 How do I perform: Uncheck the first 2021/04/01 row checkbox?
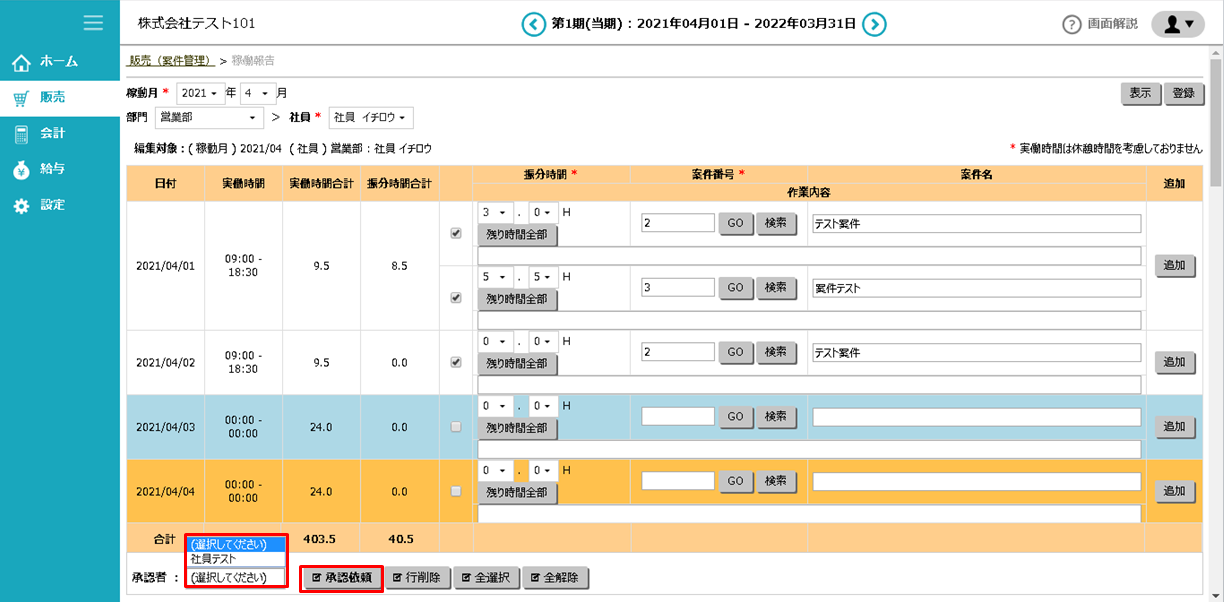coord(456,233)
